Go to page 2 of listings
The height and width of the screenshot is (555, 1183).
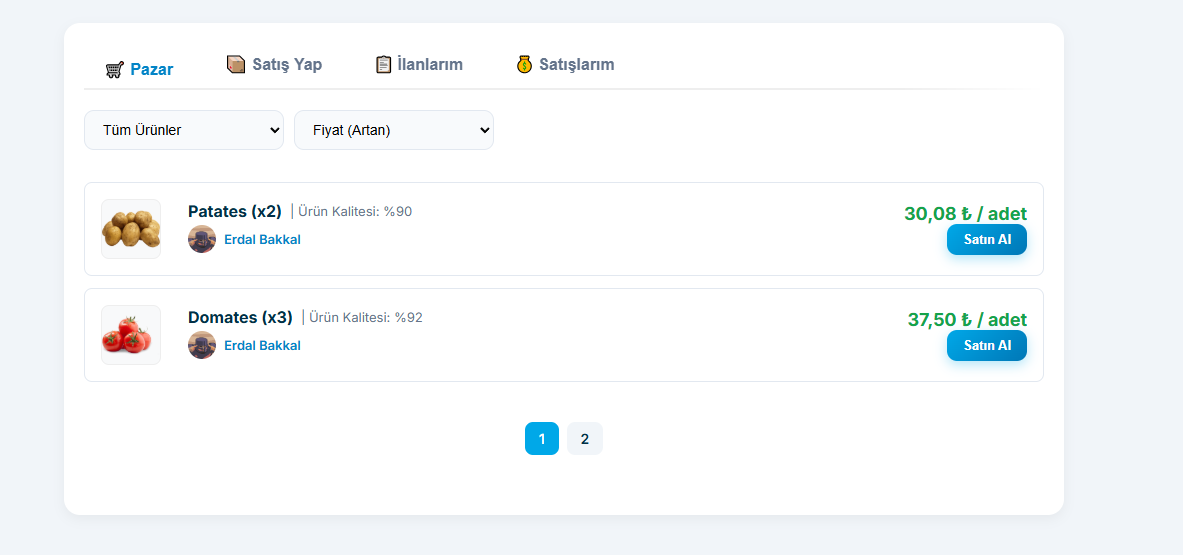585,438
